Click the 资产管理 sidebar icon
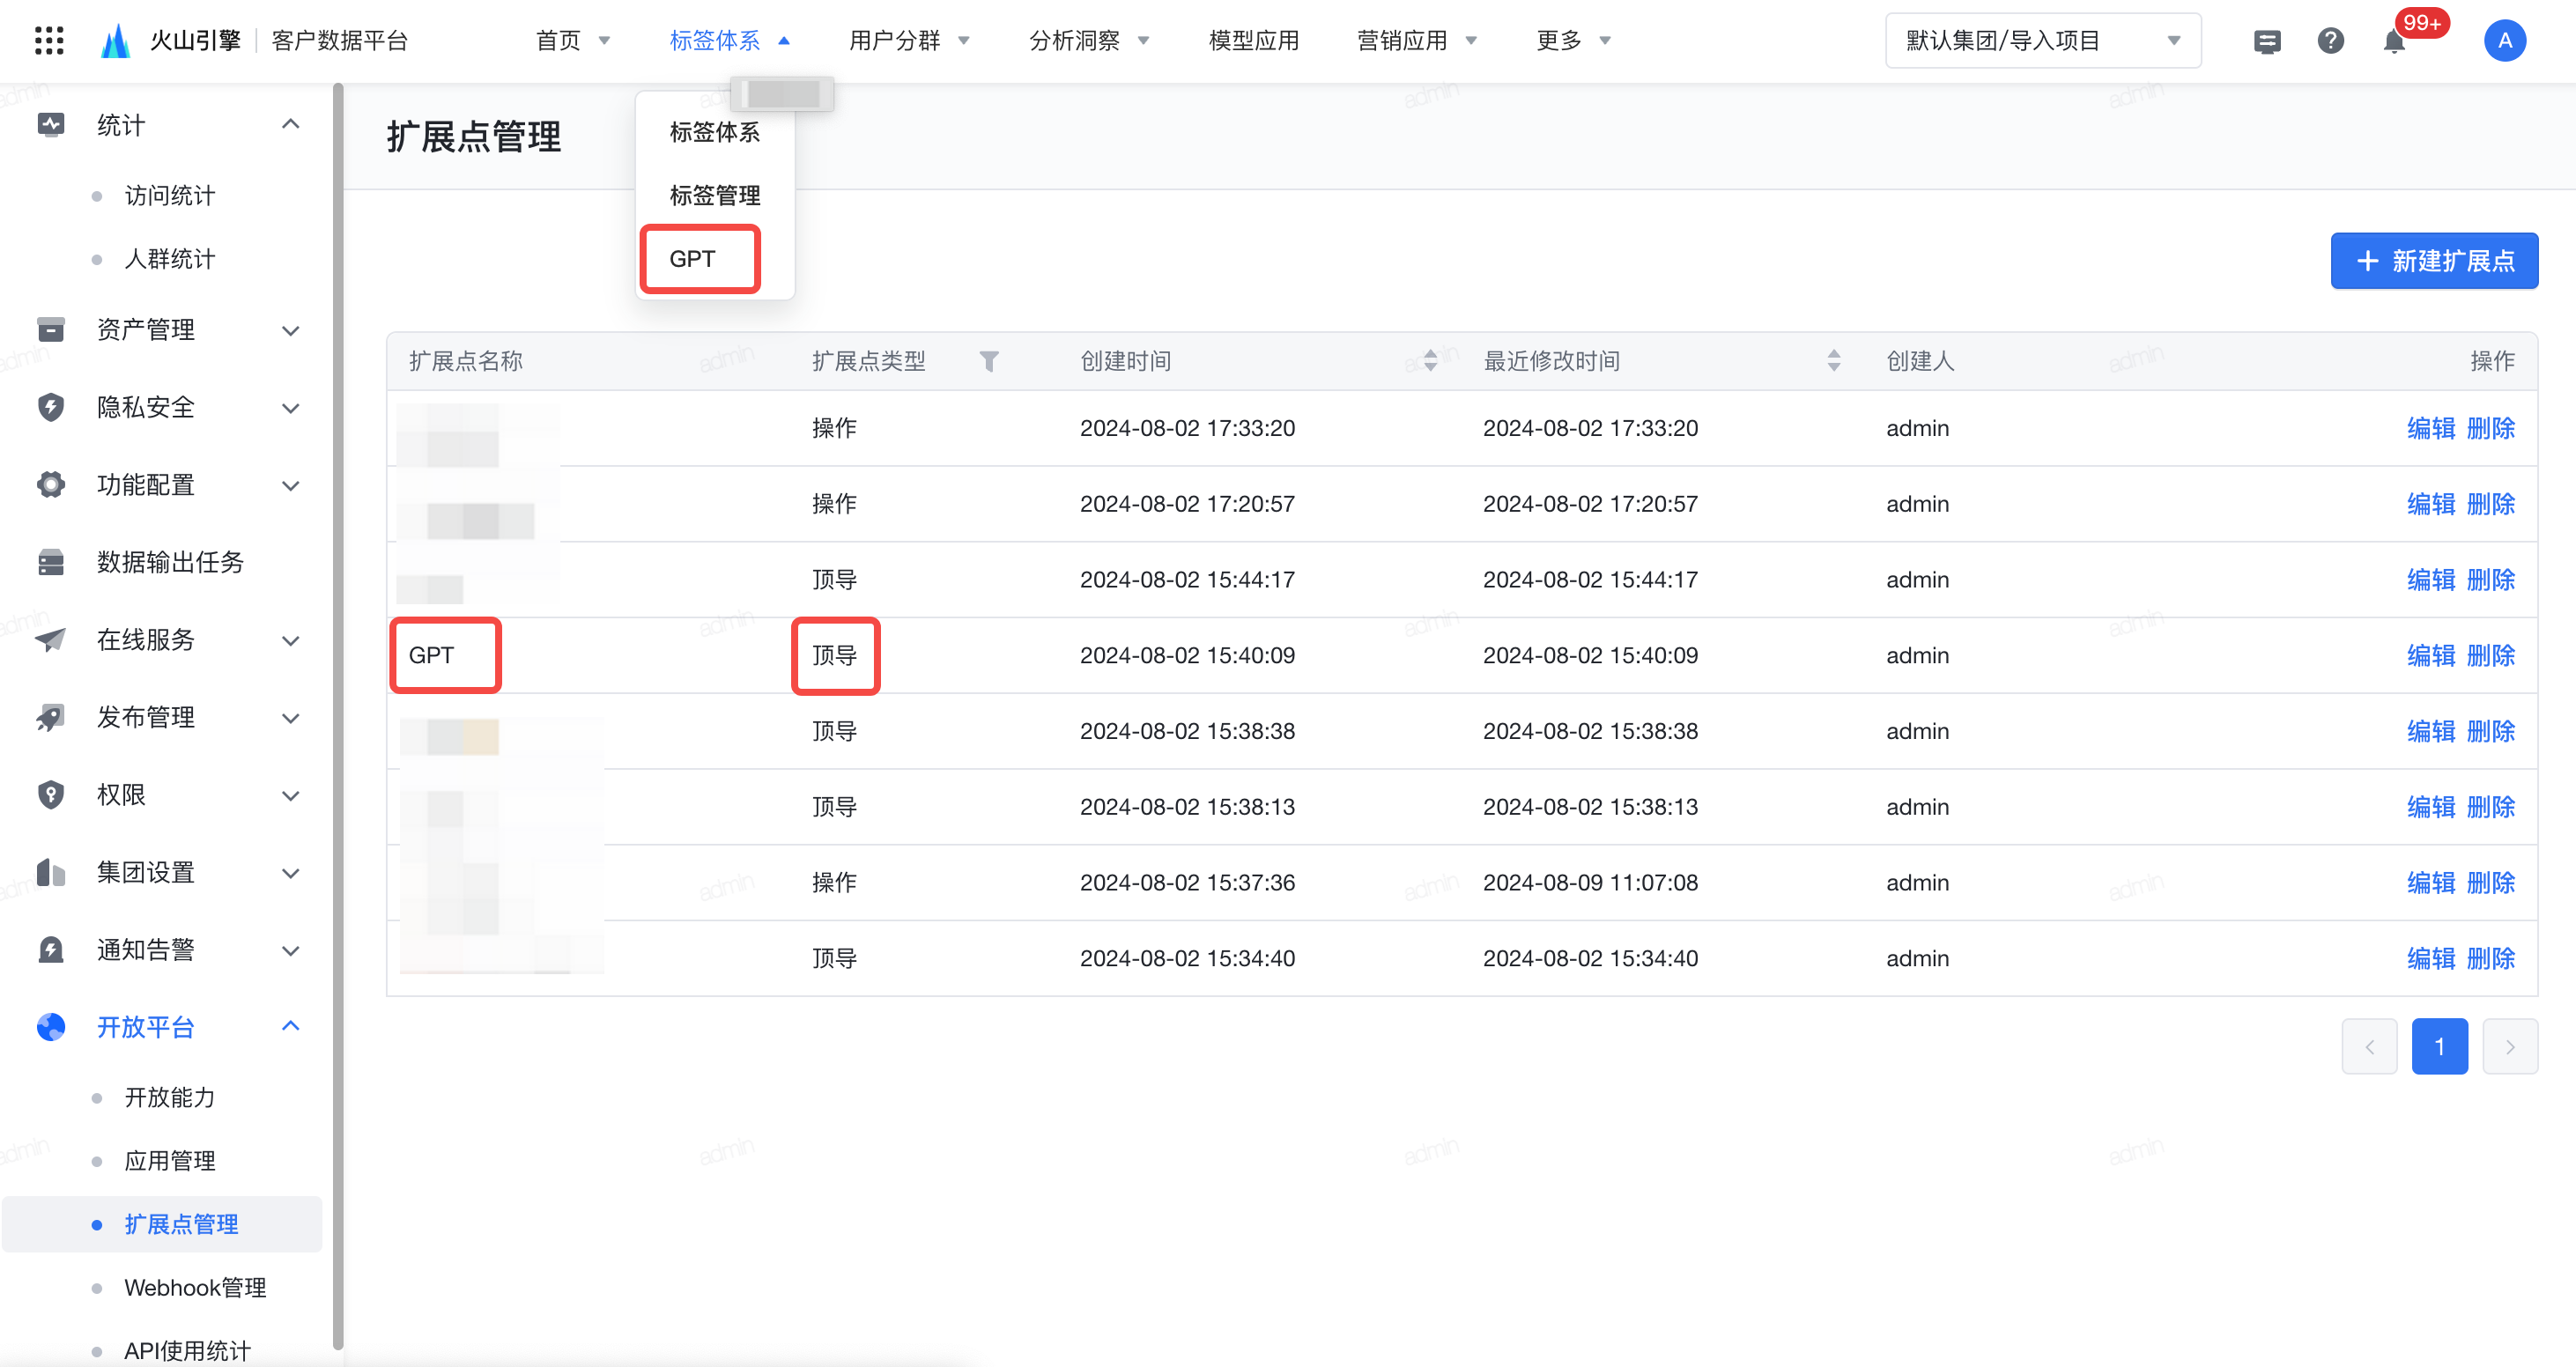The image size is (2576, 1367). point(51,329)
